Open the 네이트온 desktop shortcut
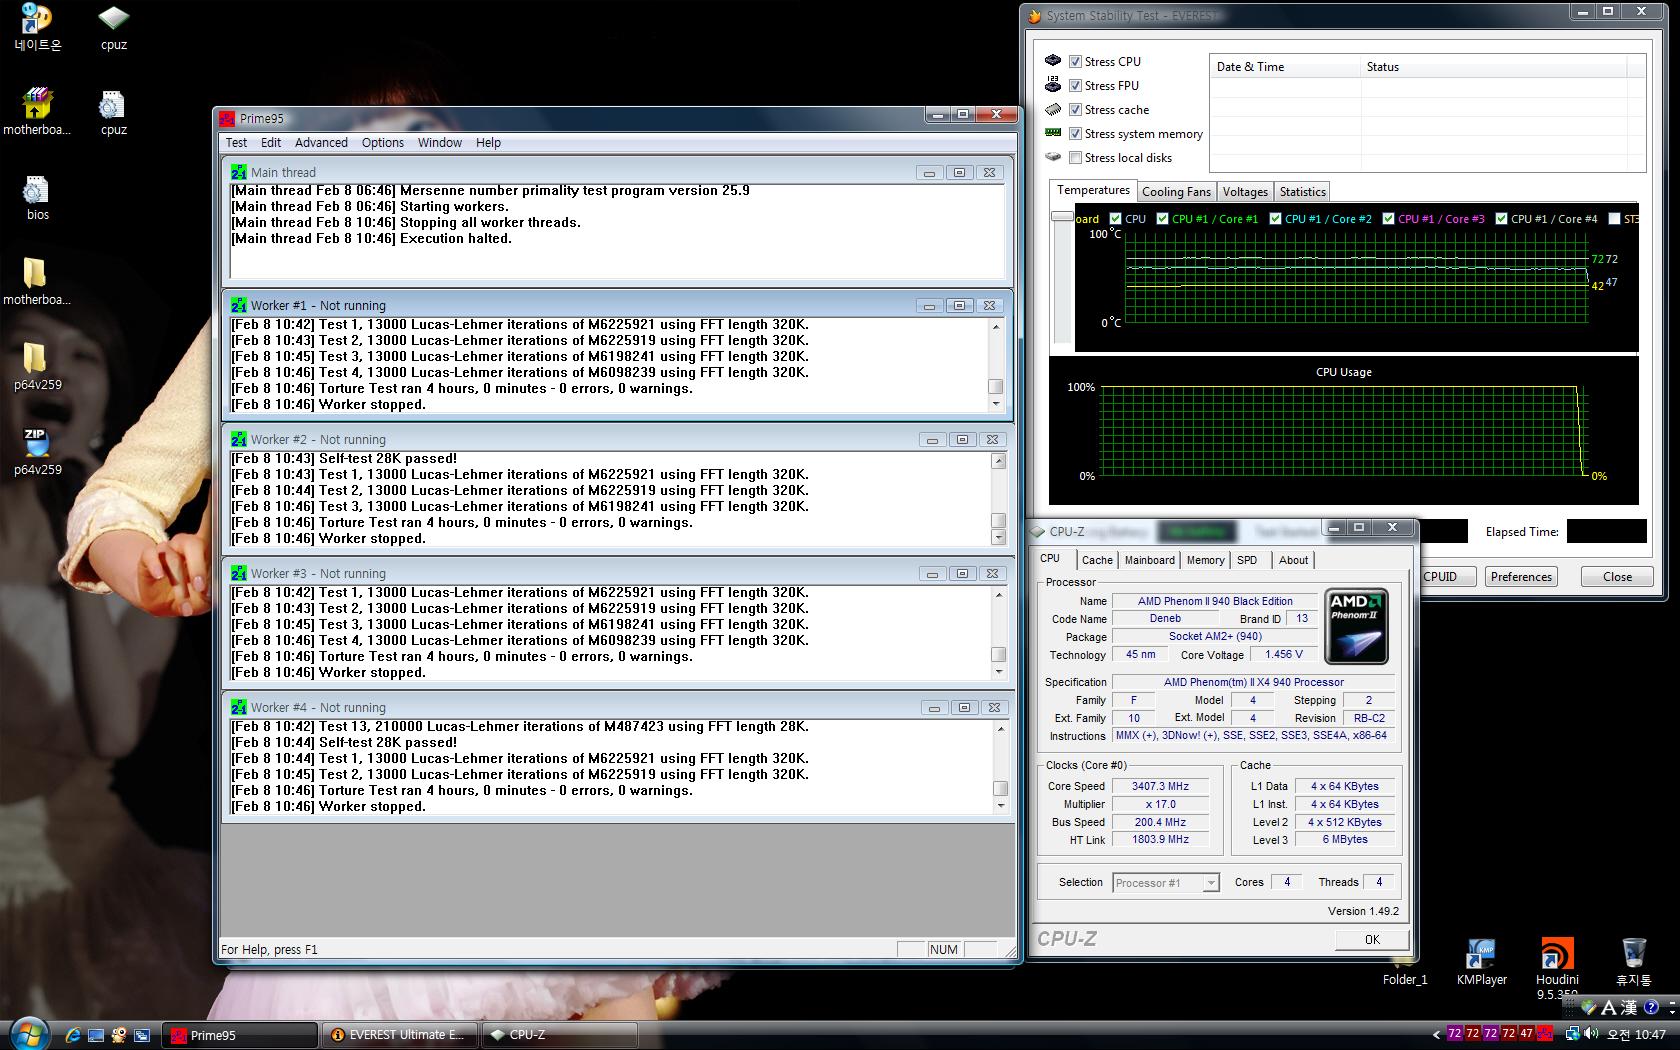1680x1050 pixels. tap(37, 26)
